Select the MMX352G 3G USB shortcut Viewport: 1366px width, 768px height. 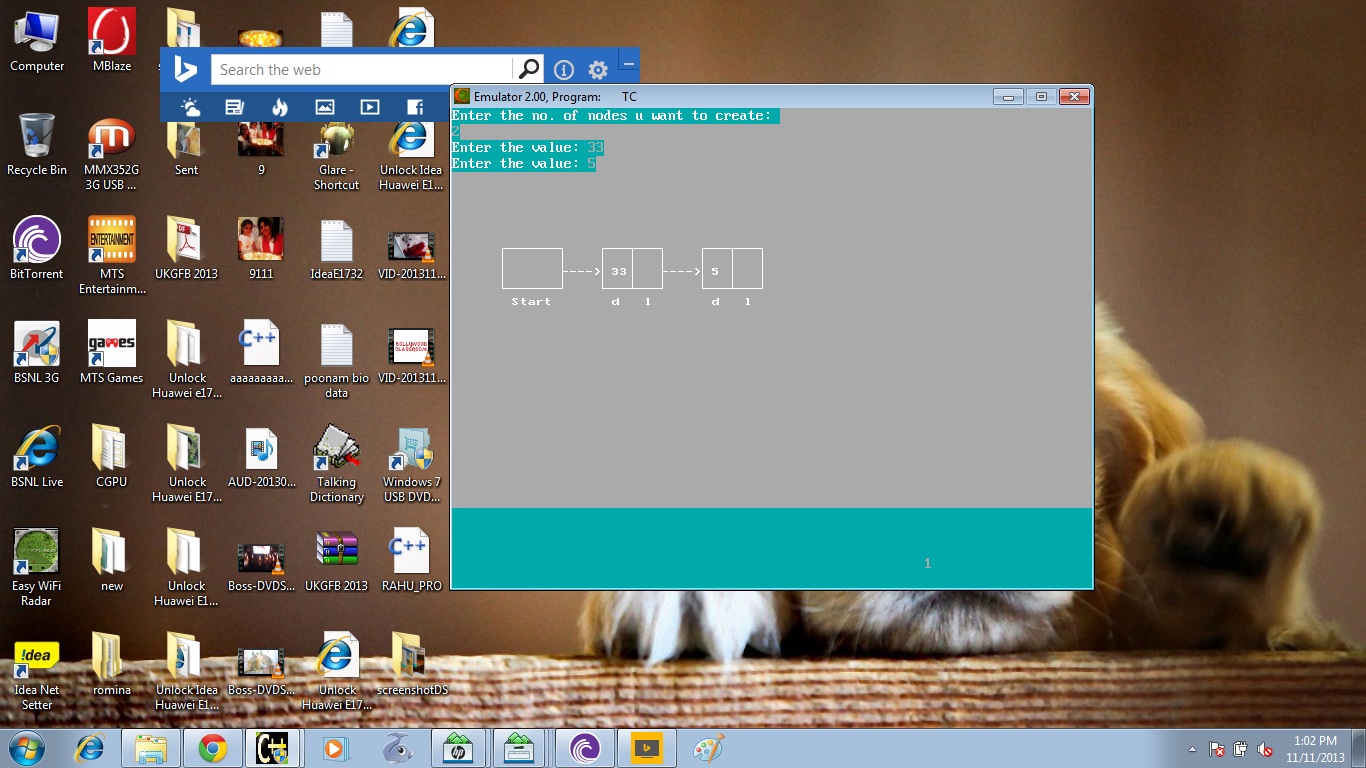click(112, 153)
